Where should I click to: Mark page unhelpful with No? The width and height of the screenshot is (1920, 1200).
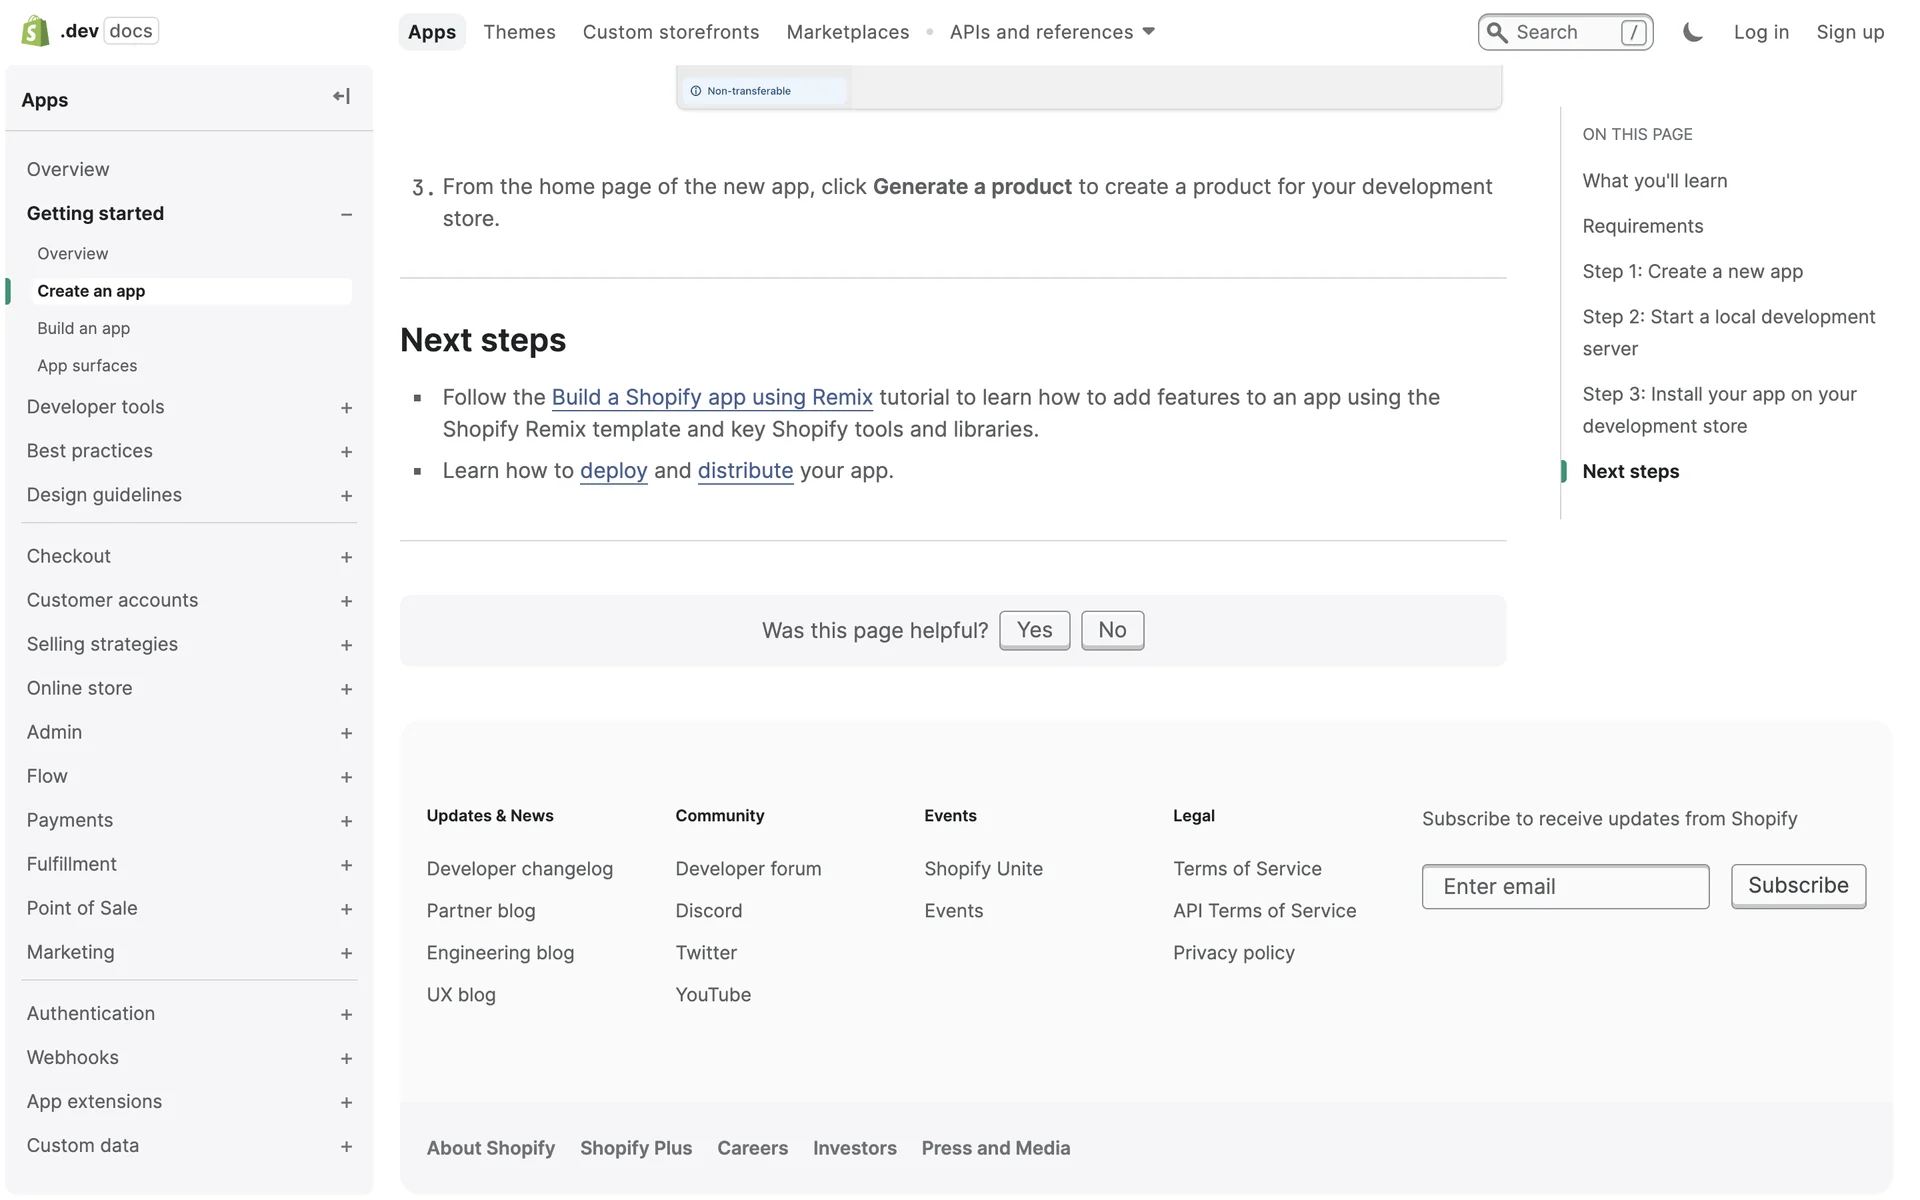[1112, 630]
